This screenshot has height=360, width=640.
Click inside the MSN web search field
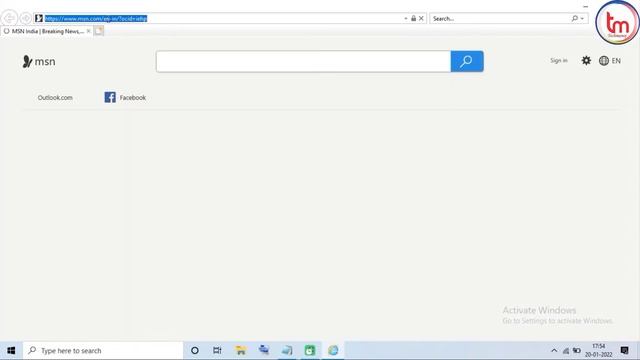(x=303, y=61)
